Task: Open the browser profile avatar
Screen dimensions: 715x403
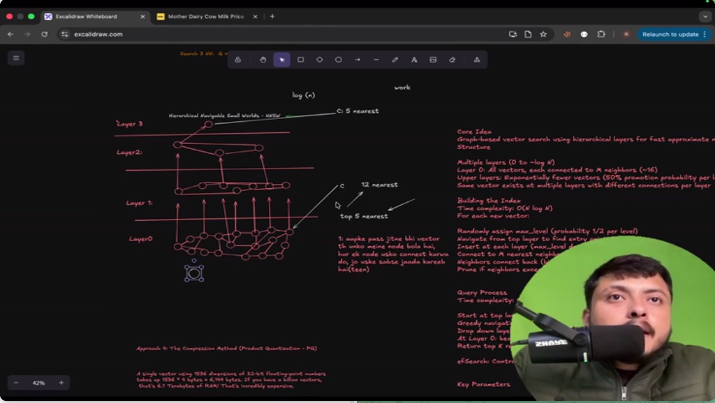Action: point(627,34)
